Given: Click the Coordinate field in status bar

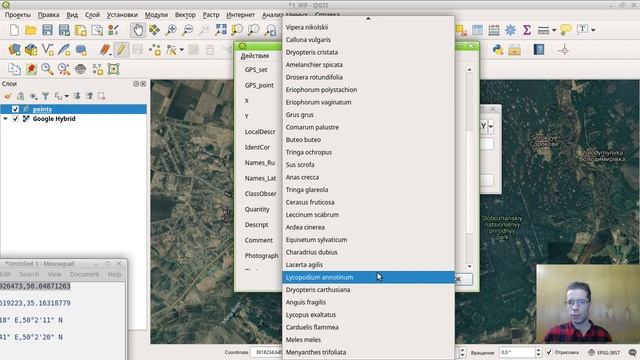Looking at the screenshot, I should point(267,352).
